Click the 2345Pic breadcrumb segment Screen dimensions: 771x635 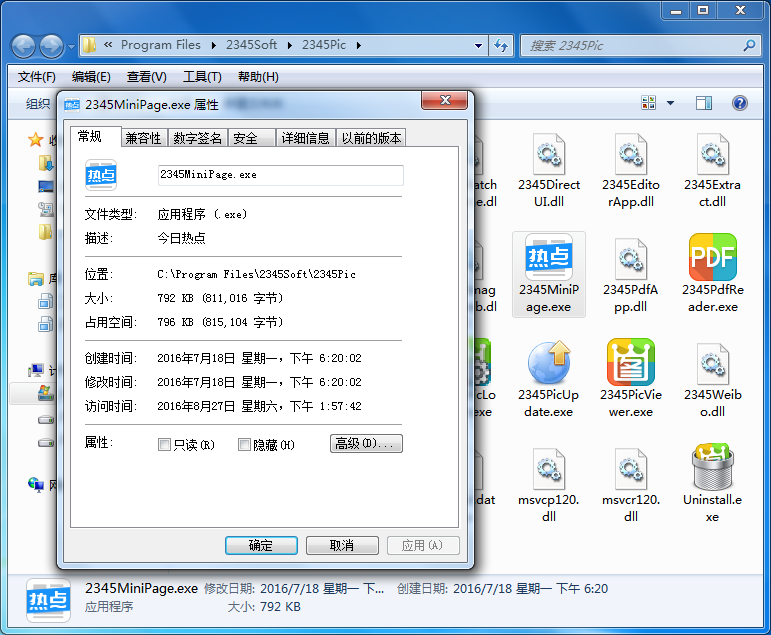point(324,45)
